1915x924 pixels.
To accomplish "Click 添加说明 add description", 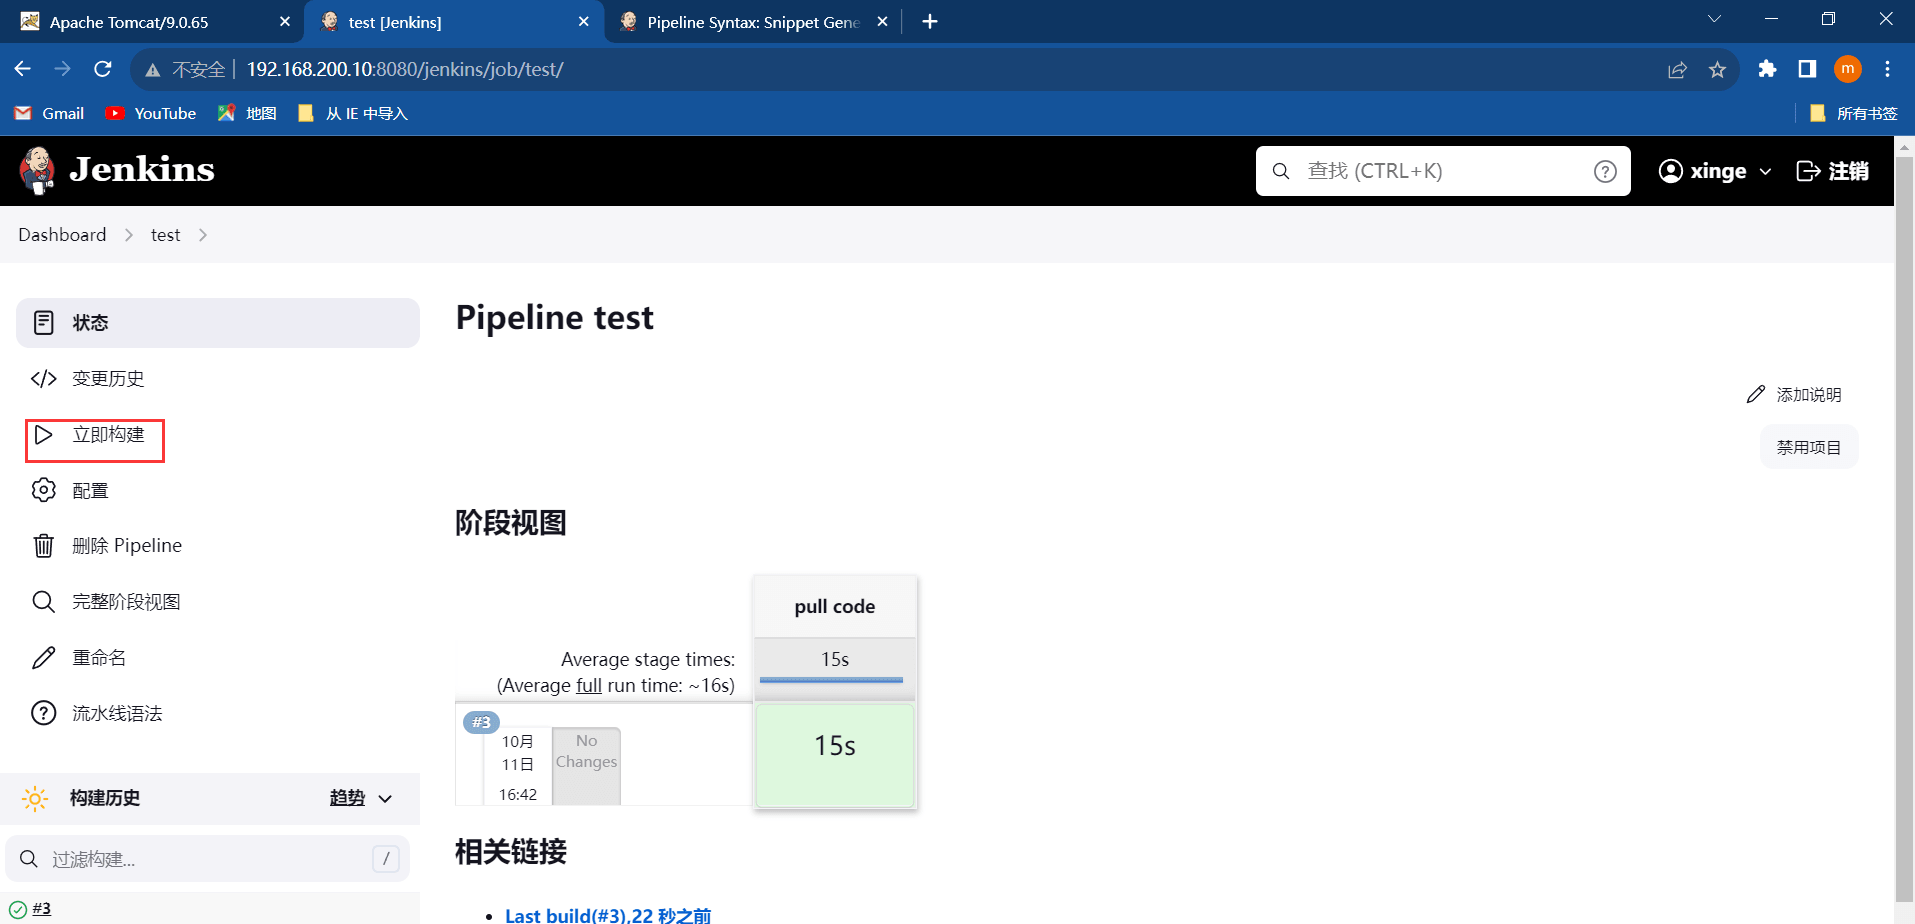I will coord(1794,395).
